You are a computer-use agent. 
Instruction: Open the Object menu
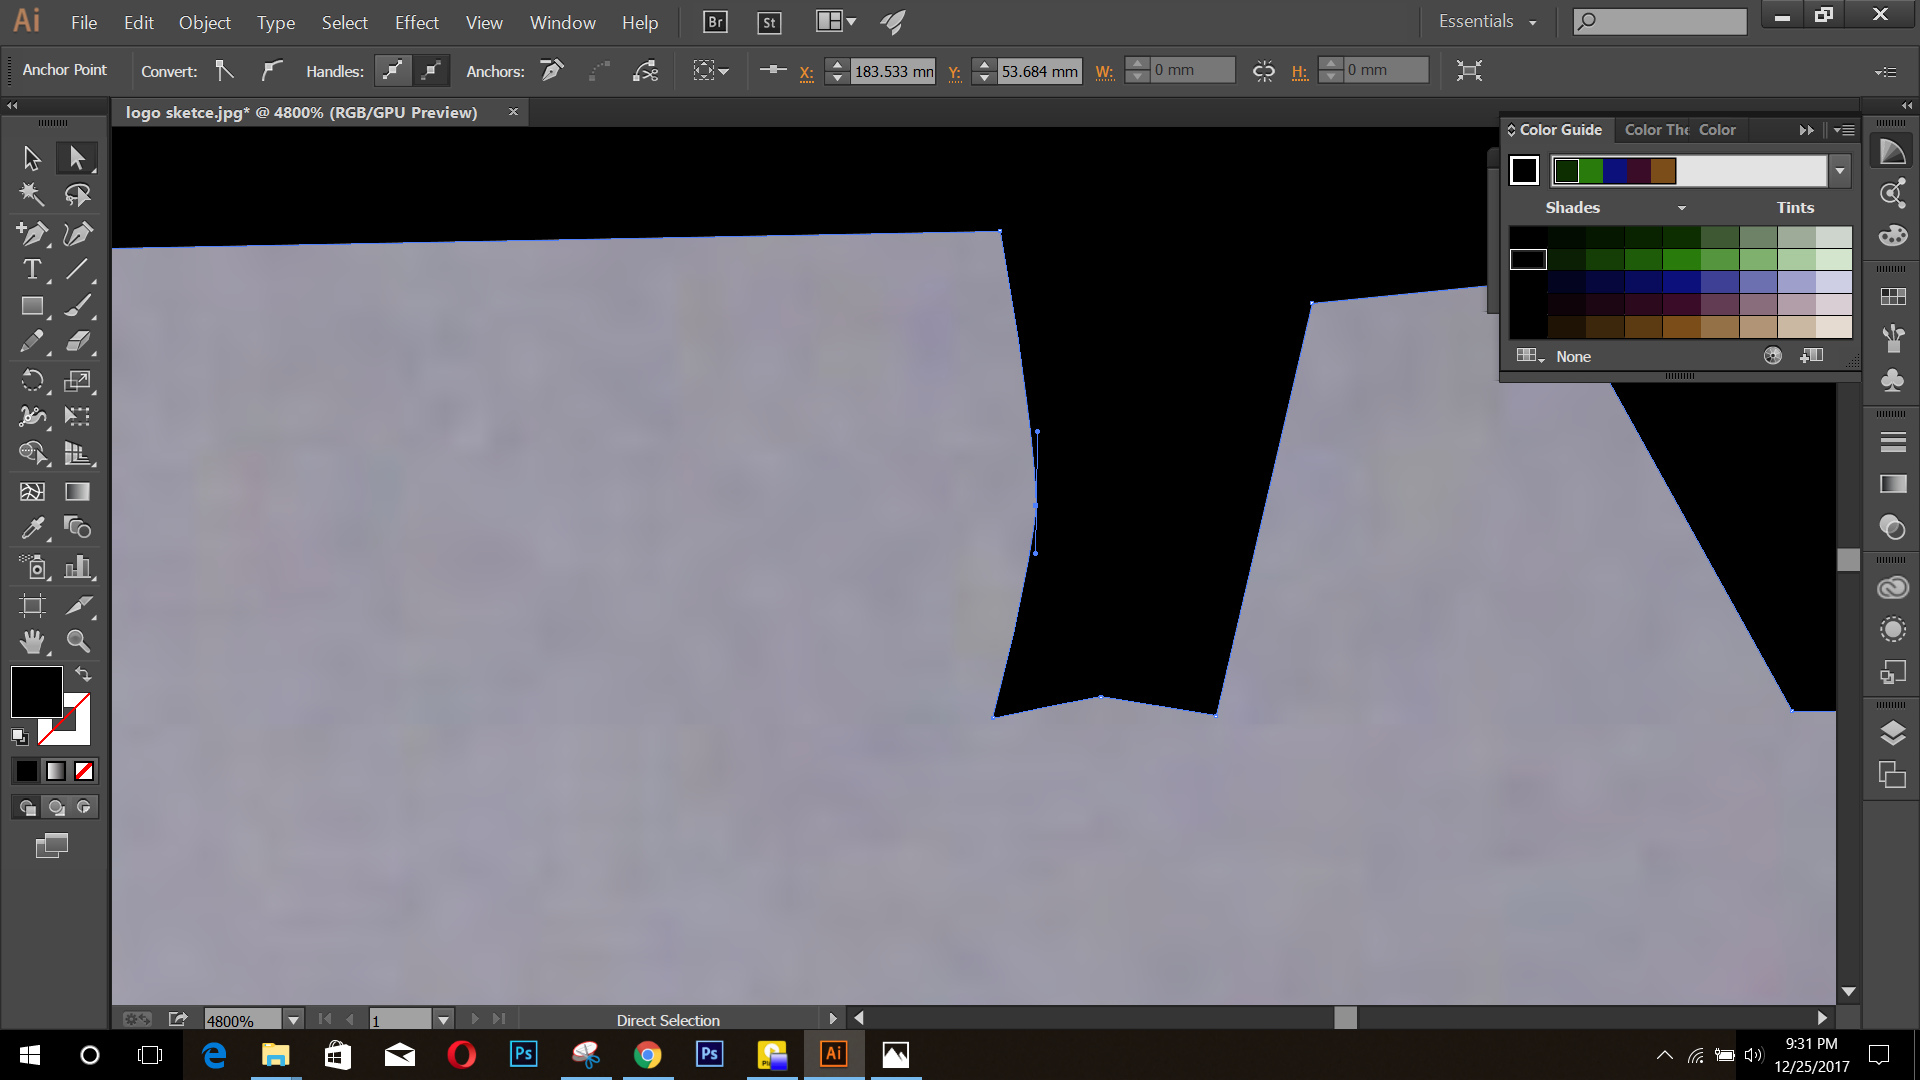(x=204, y=22)
